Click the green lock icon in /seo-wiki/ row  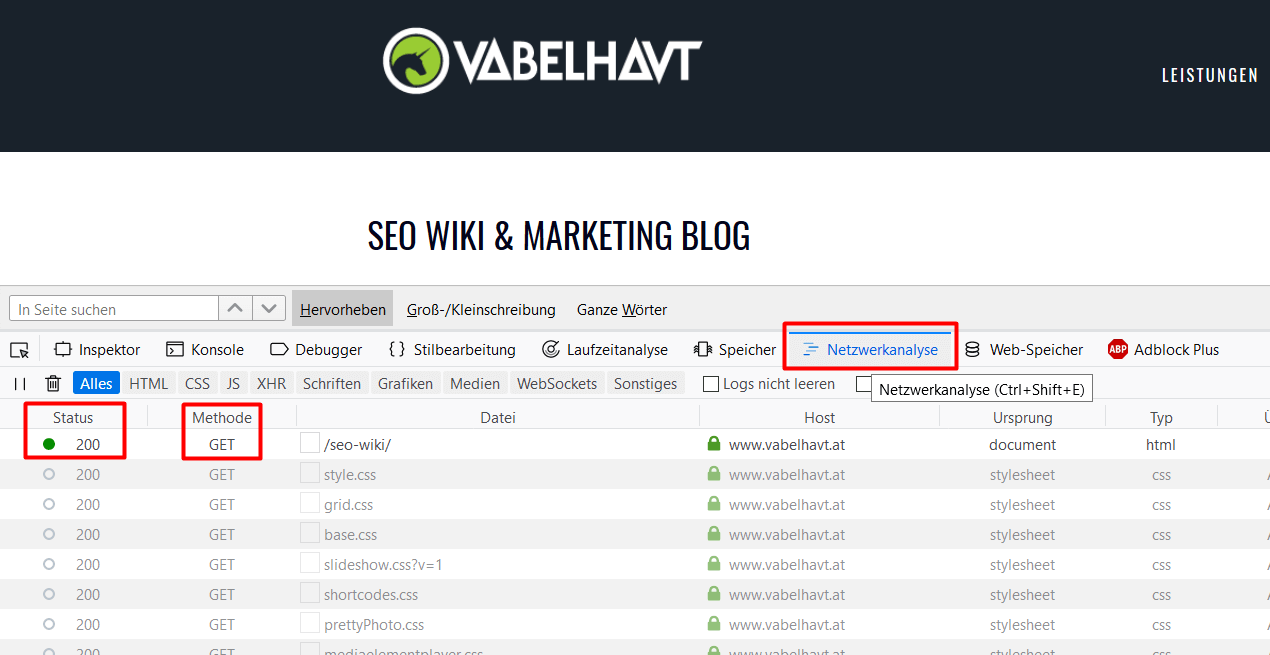tap(714, 444)
